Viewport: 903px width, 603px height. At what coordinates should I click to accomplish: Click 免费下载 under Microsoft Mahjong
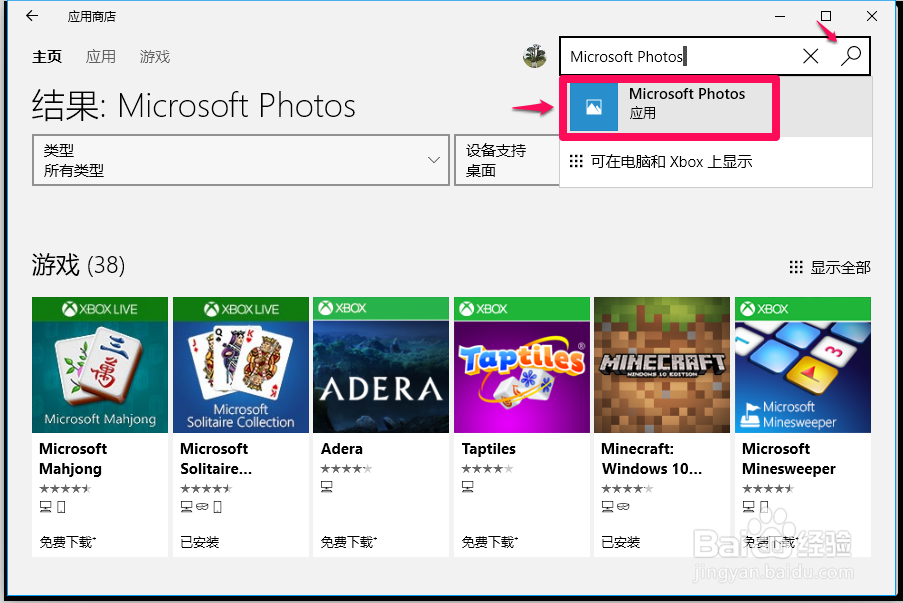tap(67, 542)
